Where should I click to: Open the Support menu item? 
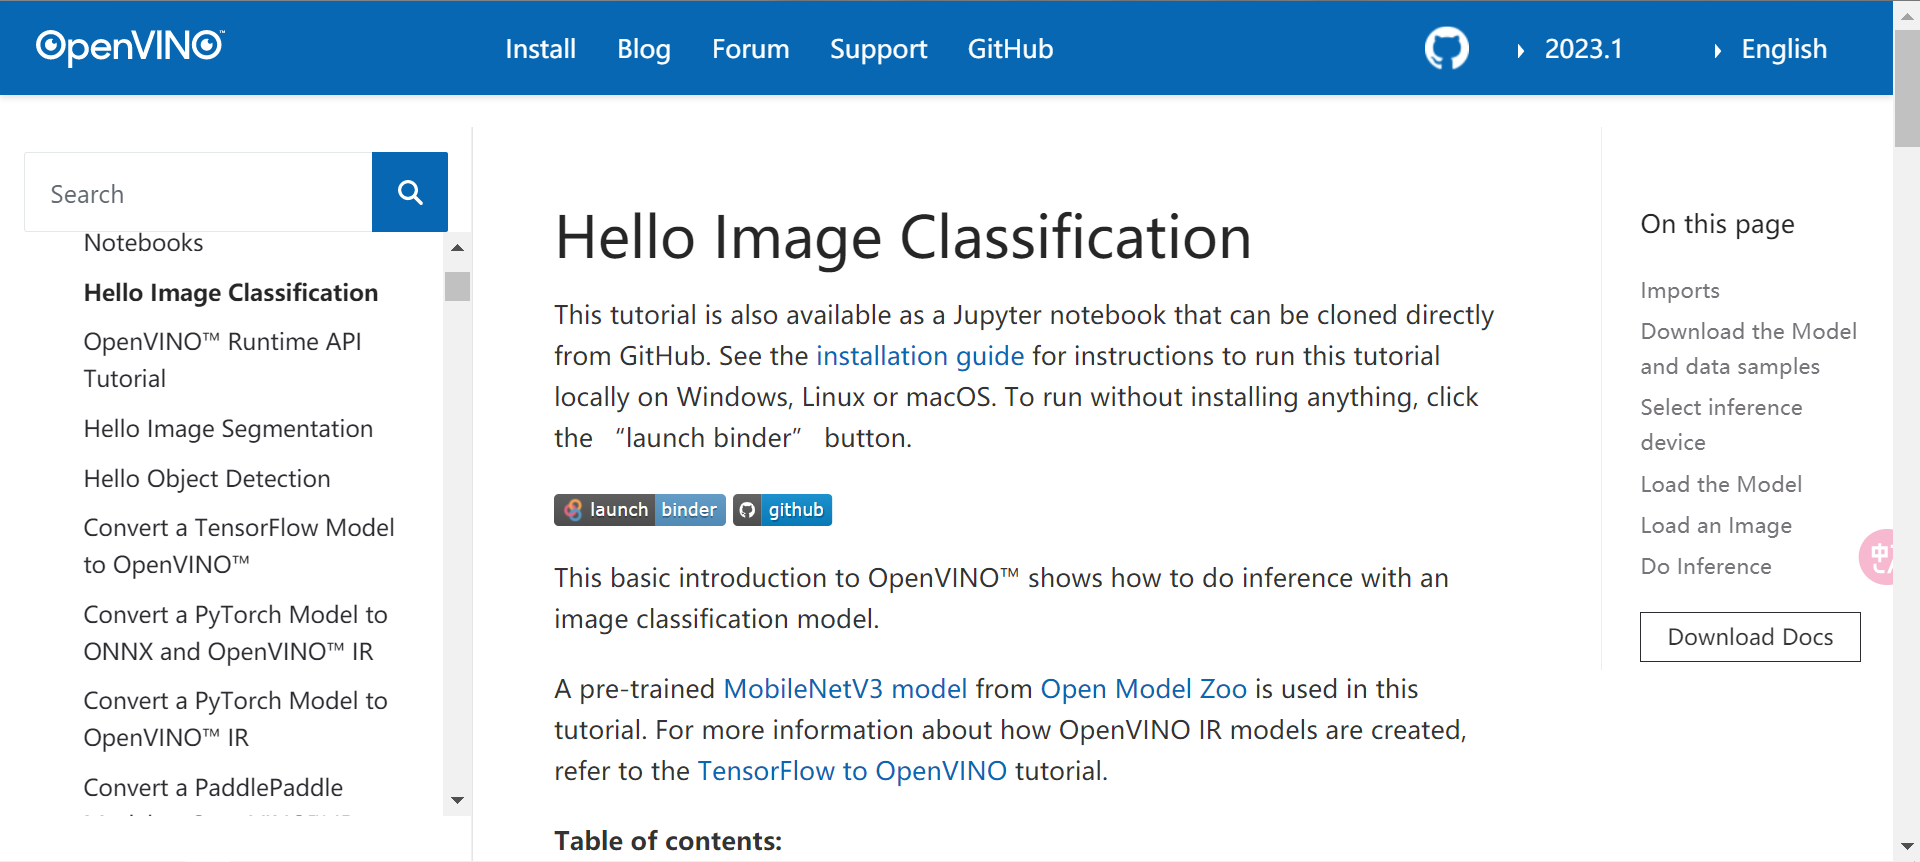[878, 49]
